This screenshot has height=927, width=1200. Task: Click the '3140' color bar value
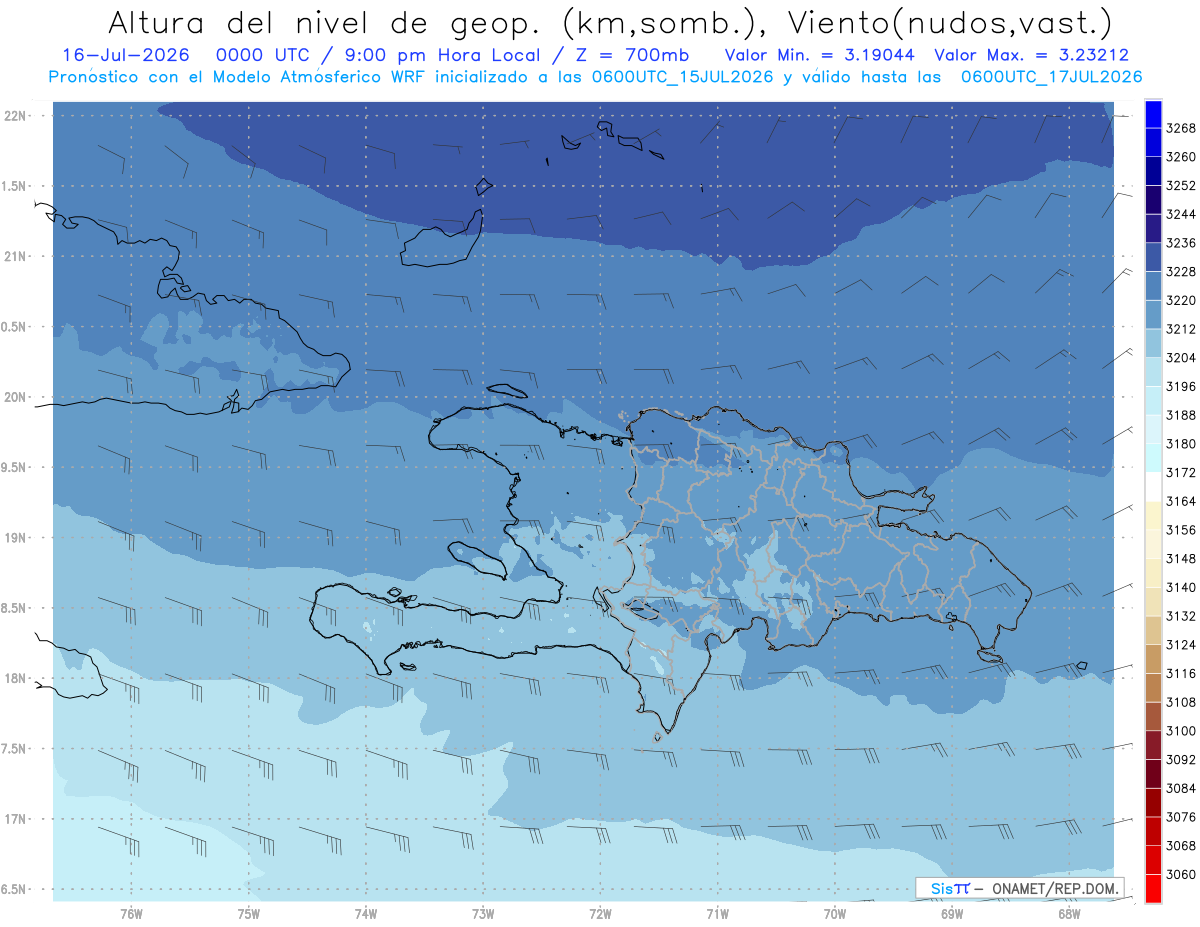click(x=1181, y=588)
